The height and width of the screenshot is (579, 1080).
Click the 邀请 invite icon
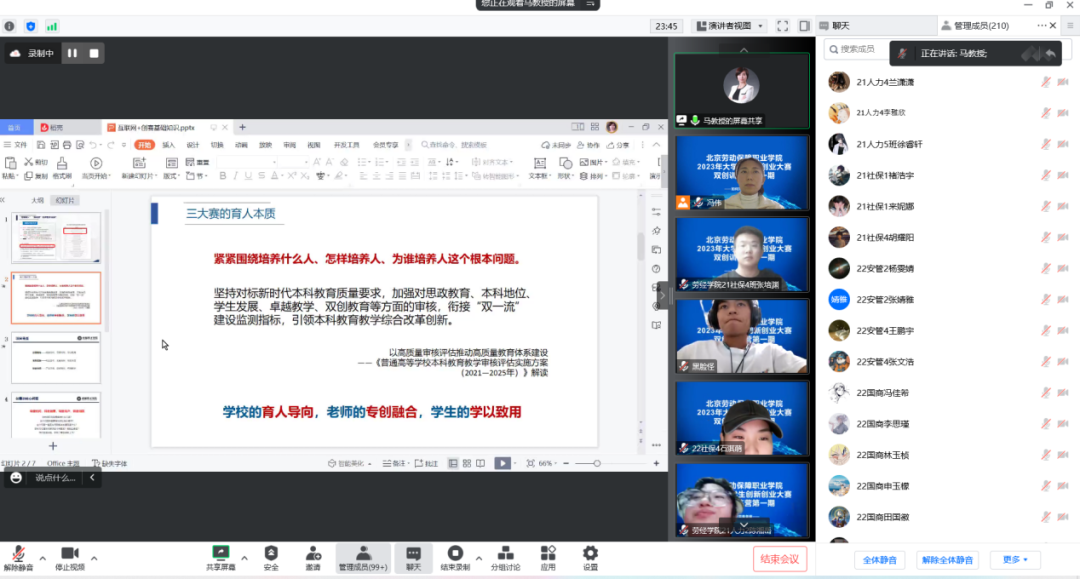click(x=313, y=557)
